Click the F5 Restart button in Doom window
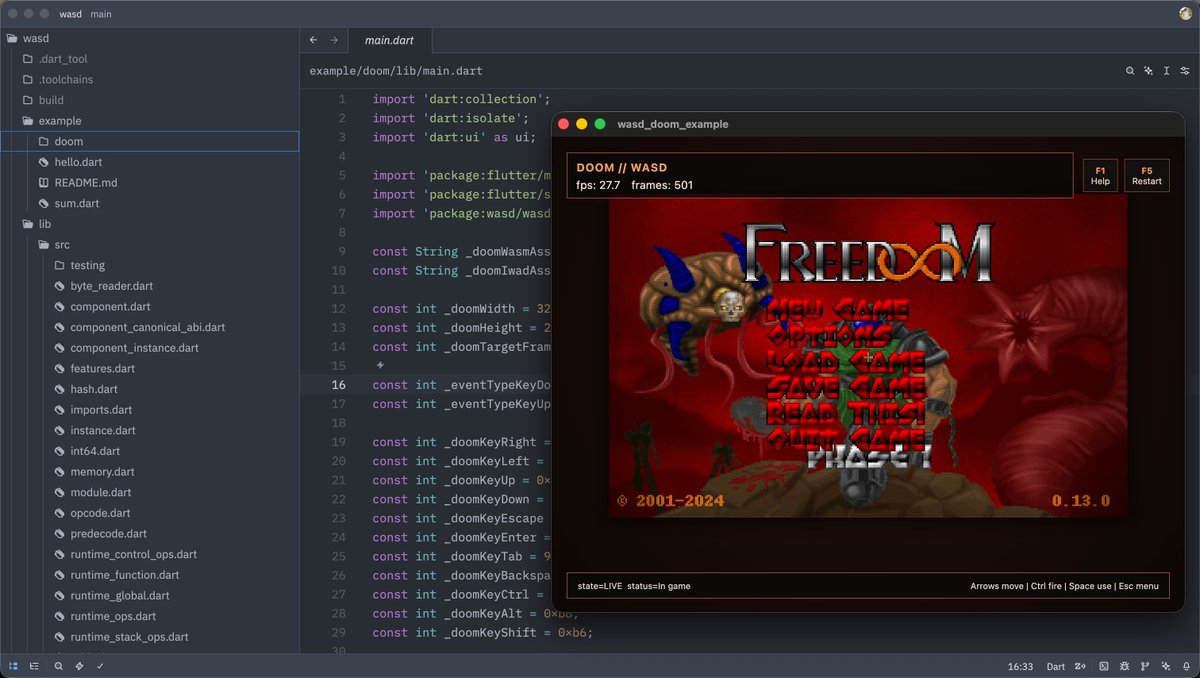Screen dimensions: 1200x678 1147,176
